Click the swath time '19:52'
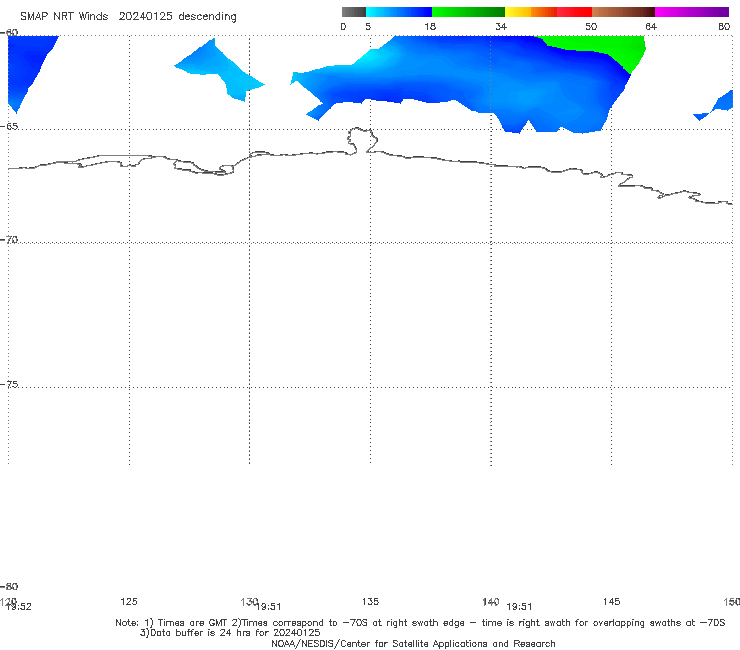 point(19,607)
